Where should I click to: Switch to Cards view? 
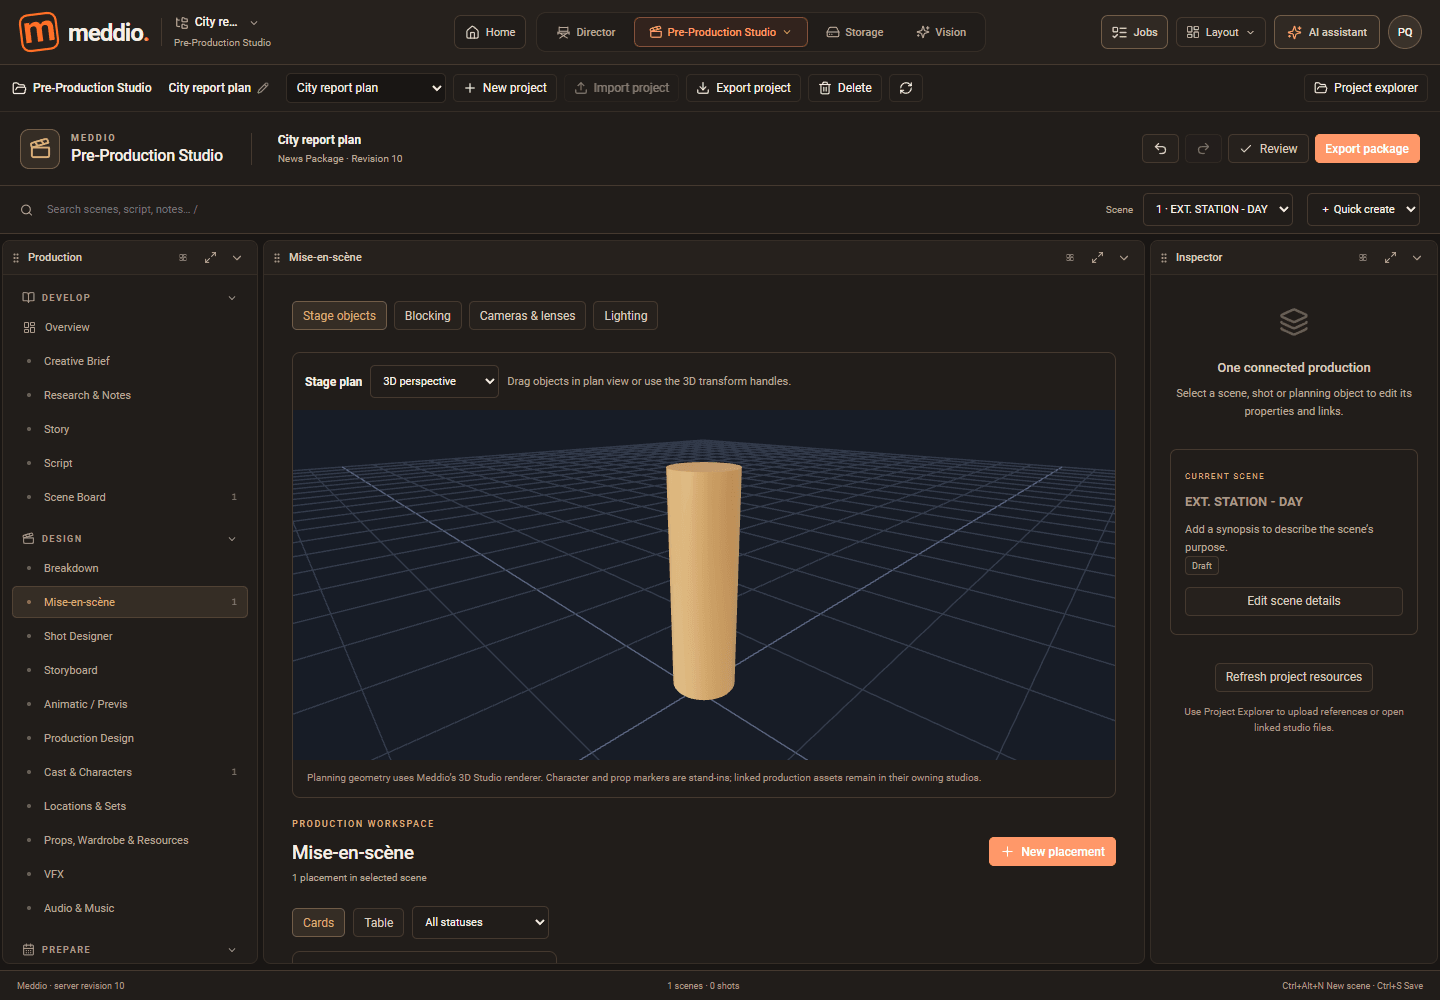[x=318, y=923]
